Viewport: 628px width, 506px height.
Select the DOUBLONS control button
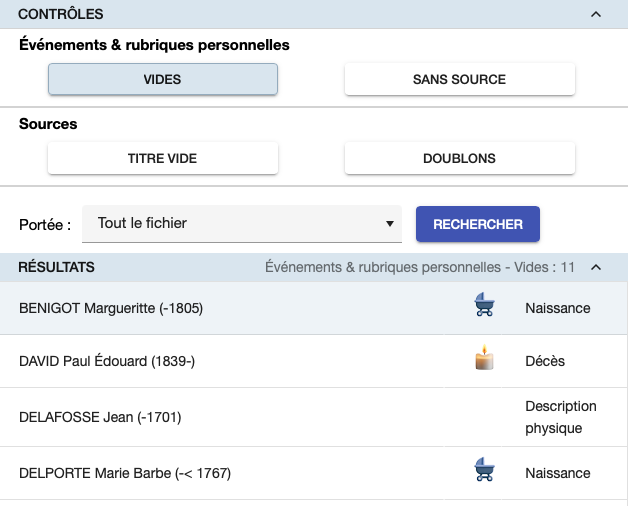(460, 158)
